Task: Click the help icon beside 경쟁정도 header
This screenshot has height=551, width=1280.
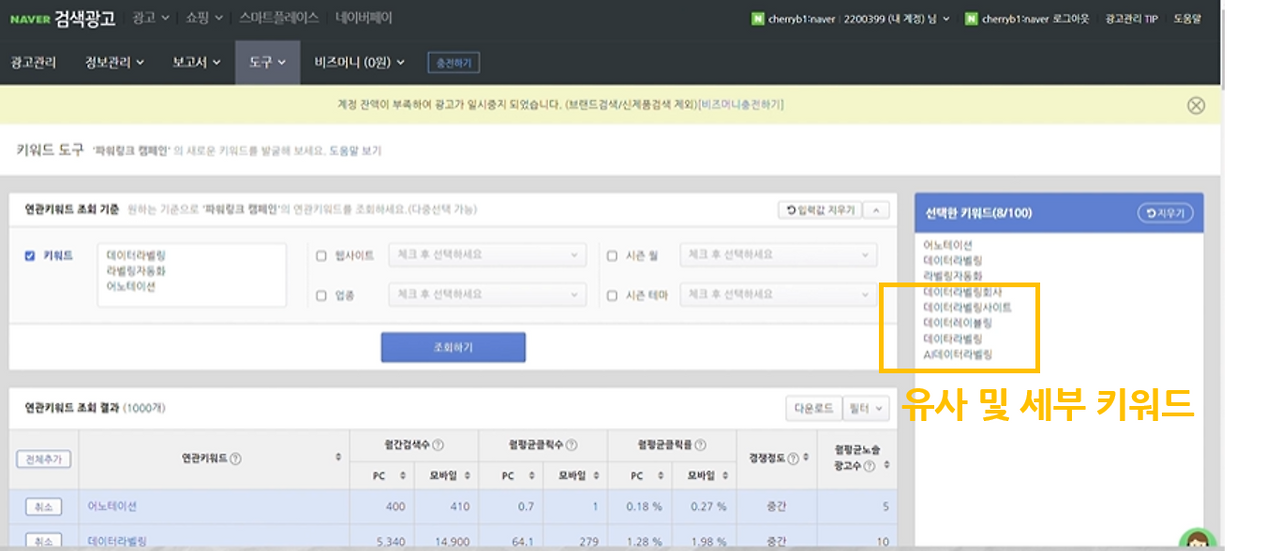Action: click(x=791, y=459)
